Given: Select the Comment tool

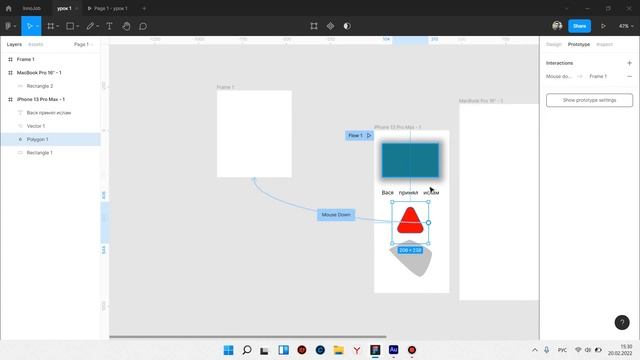Looking at the screenshot, I should (x=143, y=26).
